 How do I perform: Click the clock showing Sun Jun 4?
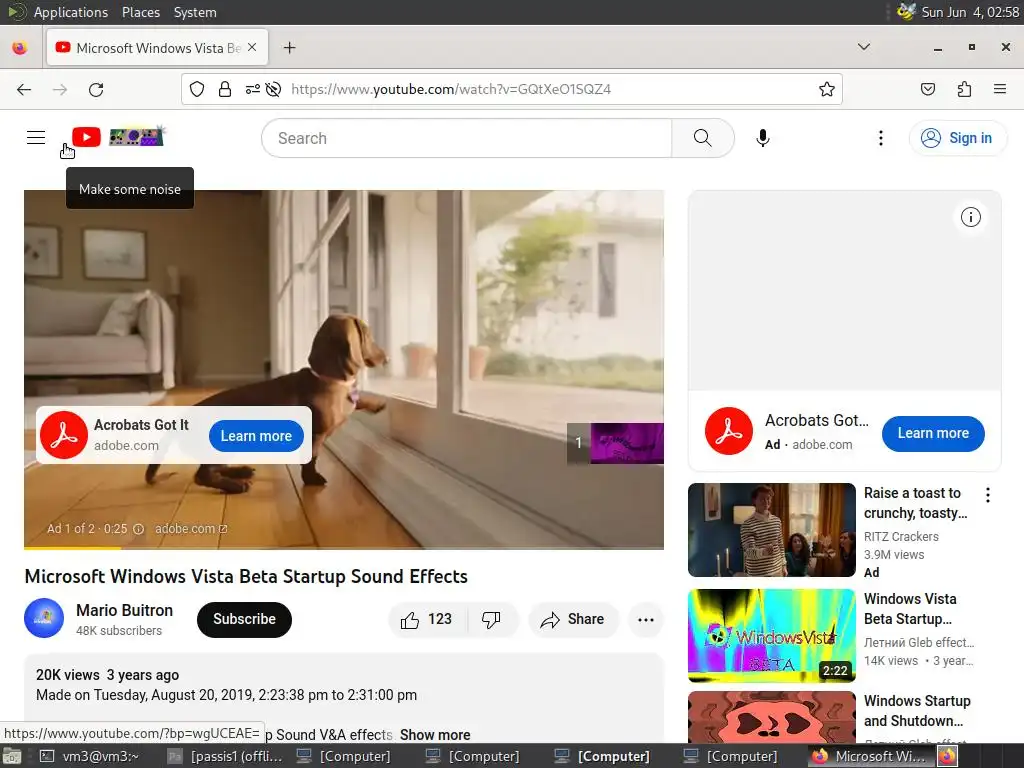[x=970, y=12]
